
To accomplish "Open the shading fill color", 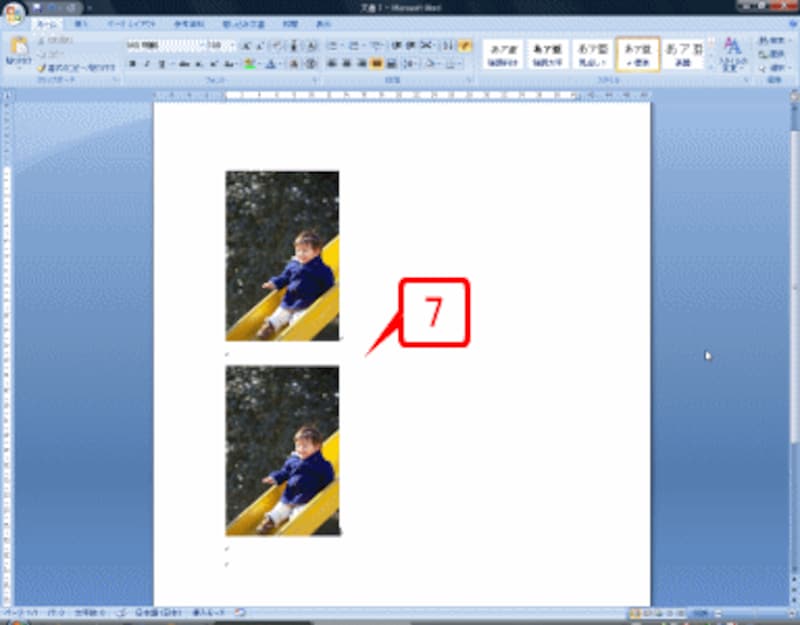I will (x=432, y=64).
